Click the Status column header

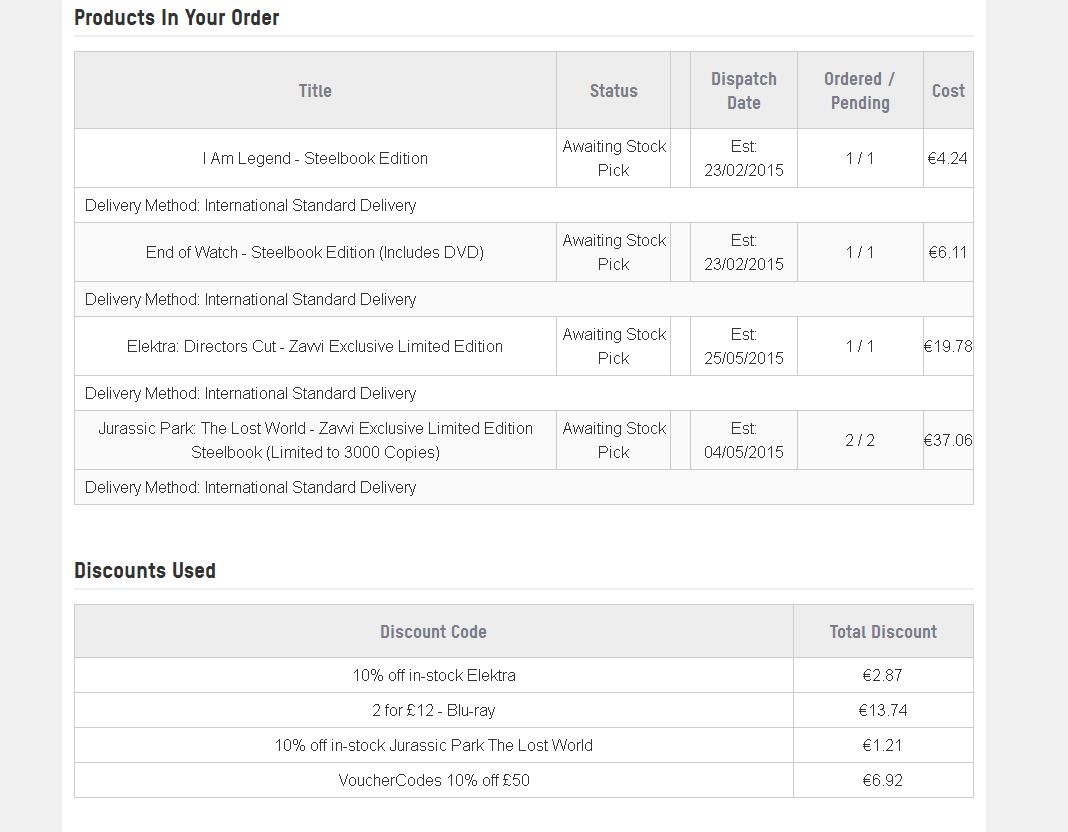[x=613, y=91]
